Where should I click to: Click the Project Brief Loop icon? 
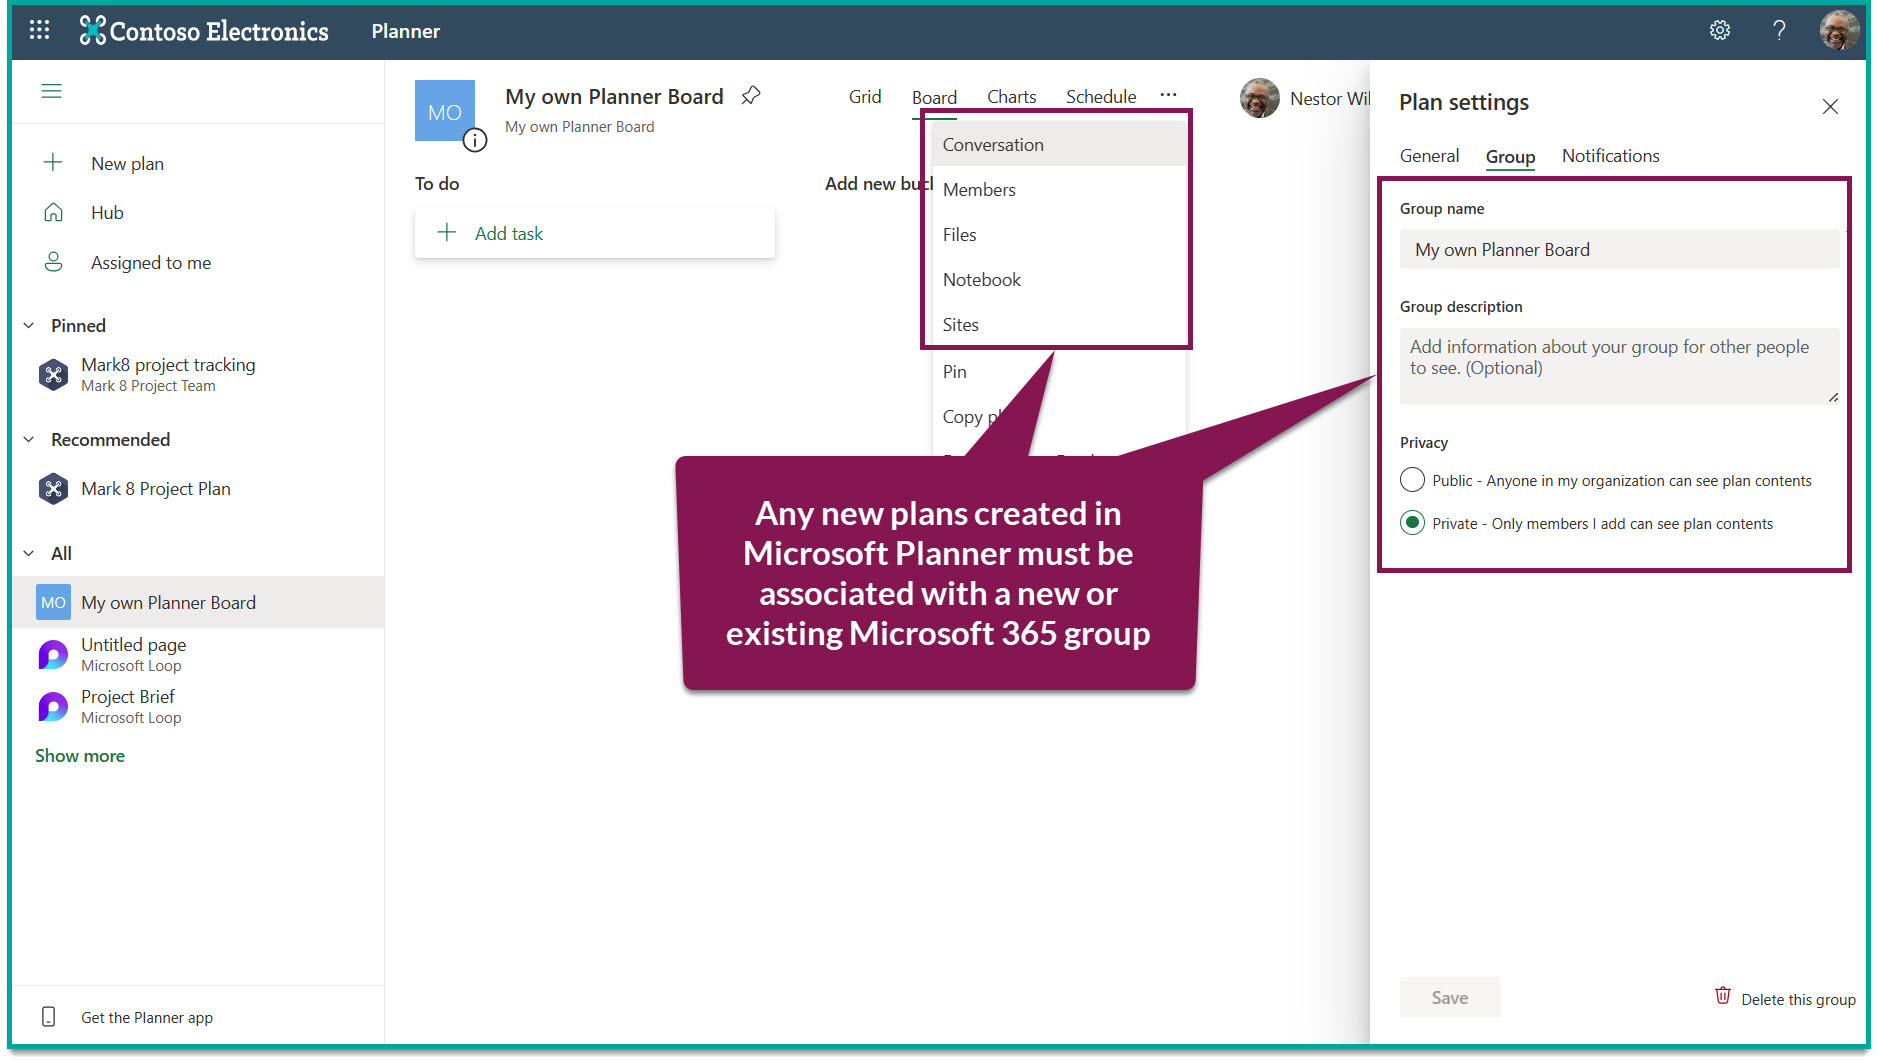[53, 707]
